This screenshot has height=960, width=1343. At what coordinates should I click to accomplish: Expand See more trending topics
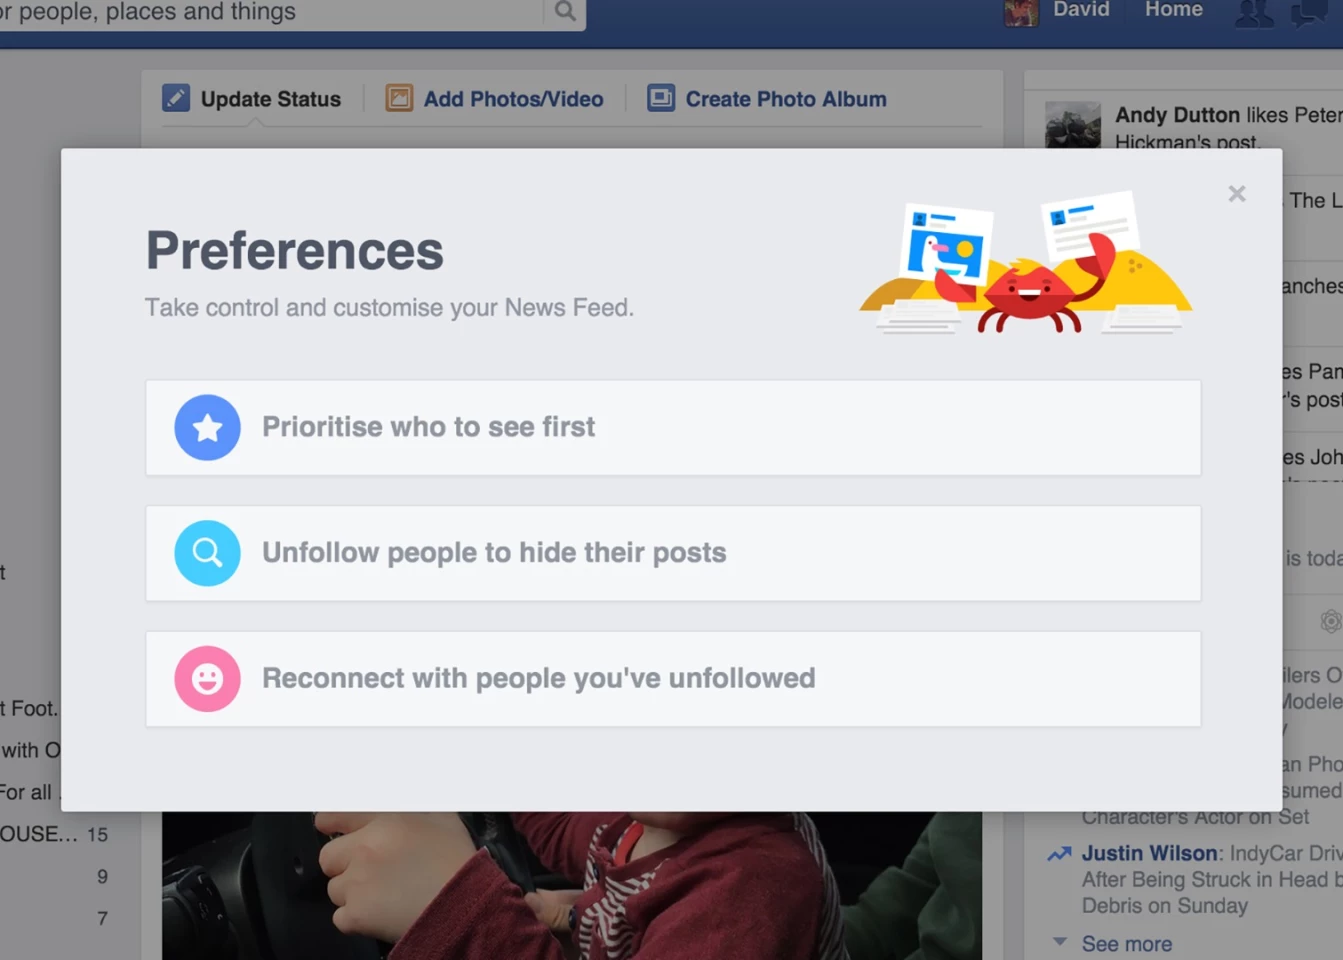pos(1126,944)
